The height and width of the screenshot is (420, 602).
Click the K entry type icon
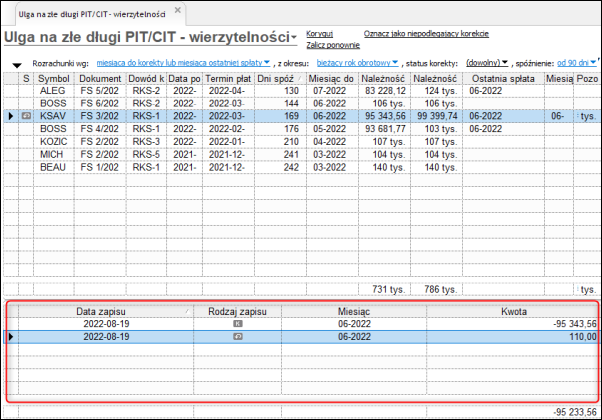coord(238,324)
